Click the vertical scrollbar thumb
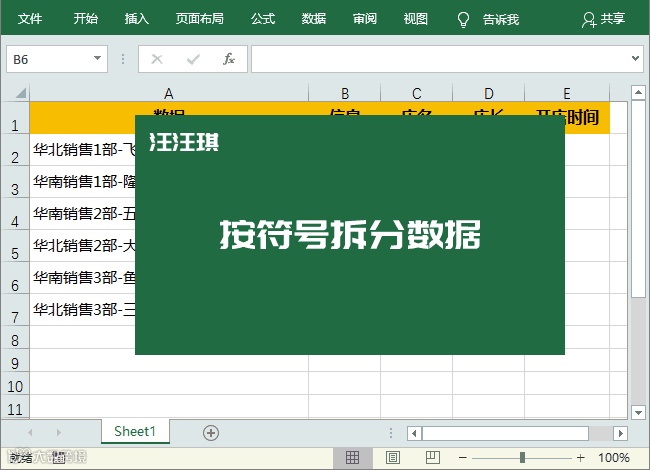This screenshot has width=650, height=470. (638, 199)
